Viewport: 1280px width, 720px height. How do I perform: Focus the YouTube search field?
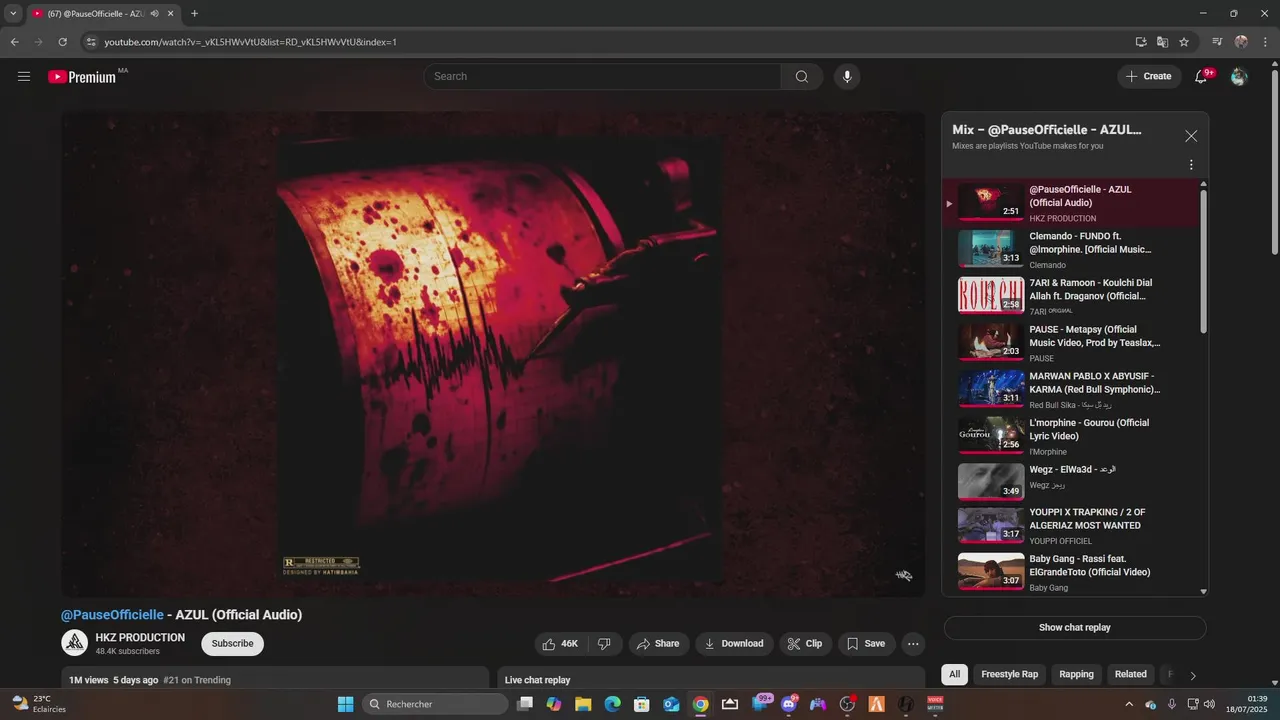click(x=603, y=76)
